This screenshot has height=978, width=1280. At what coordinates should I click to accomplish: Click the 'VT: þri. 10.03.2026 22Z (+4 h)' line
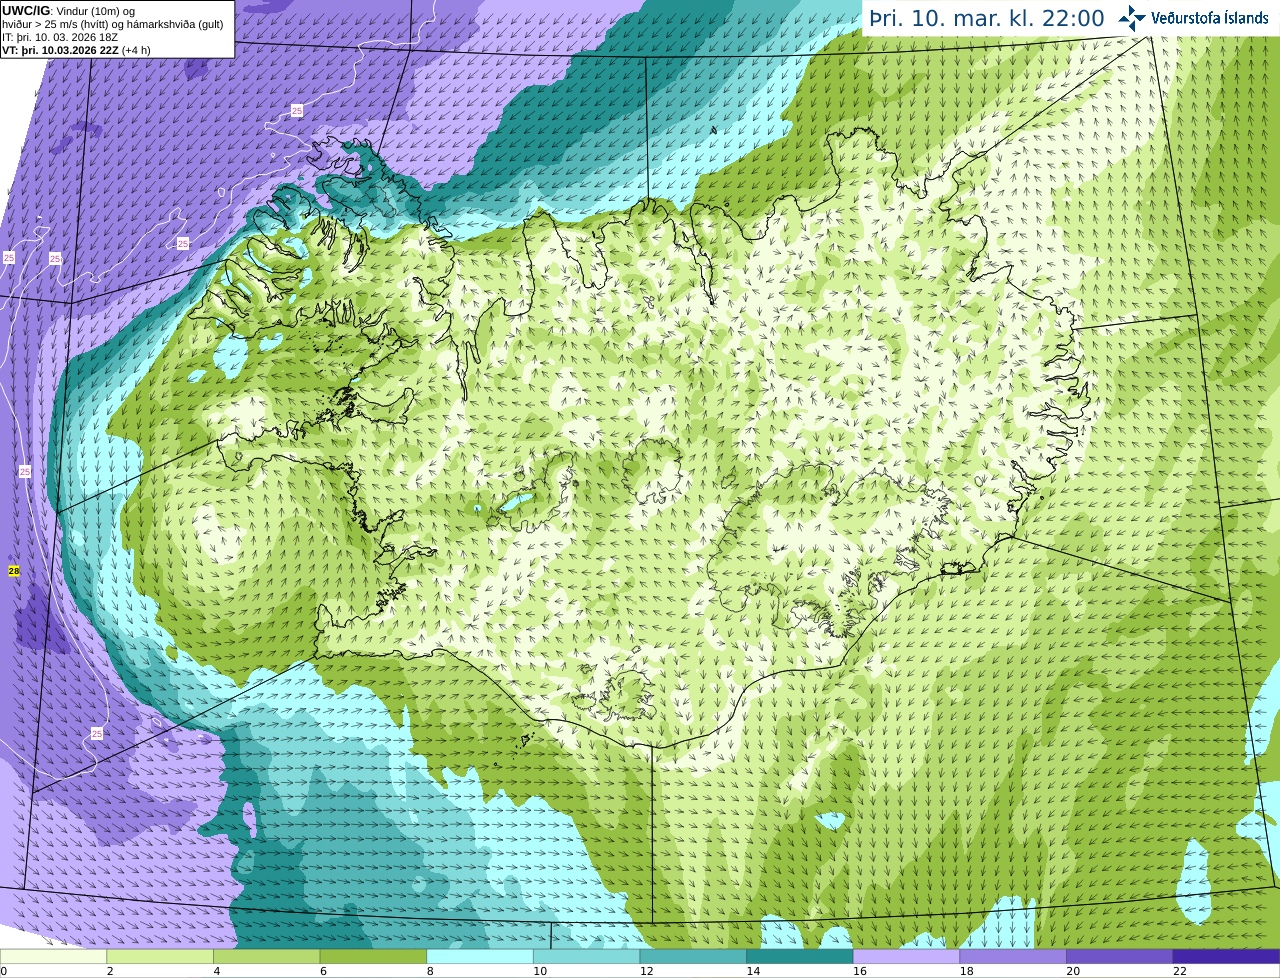click(77, 50)
